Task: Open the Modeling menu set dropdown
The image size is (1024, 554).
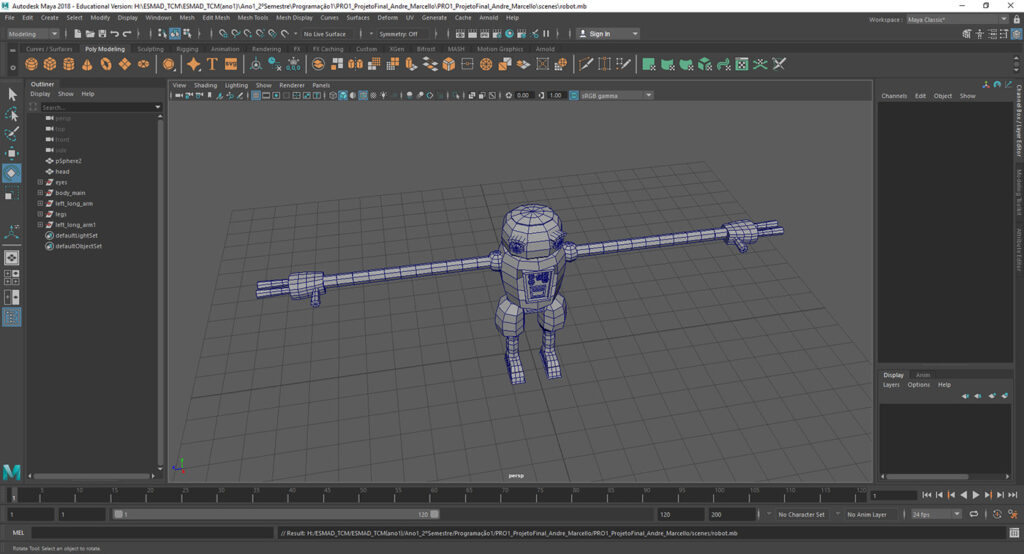Action: pyautogui.click(x=32, y=34)
